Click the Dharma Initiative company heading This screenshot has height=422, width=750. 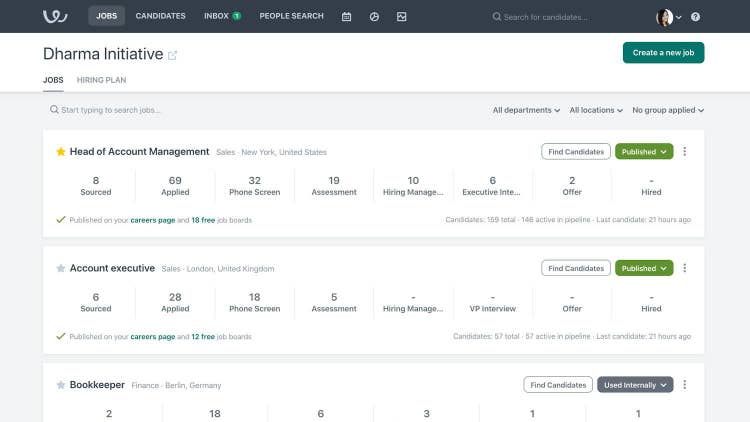pyautogui.click(x=103, y=54)
